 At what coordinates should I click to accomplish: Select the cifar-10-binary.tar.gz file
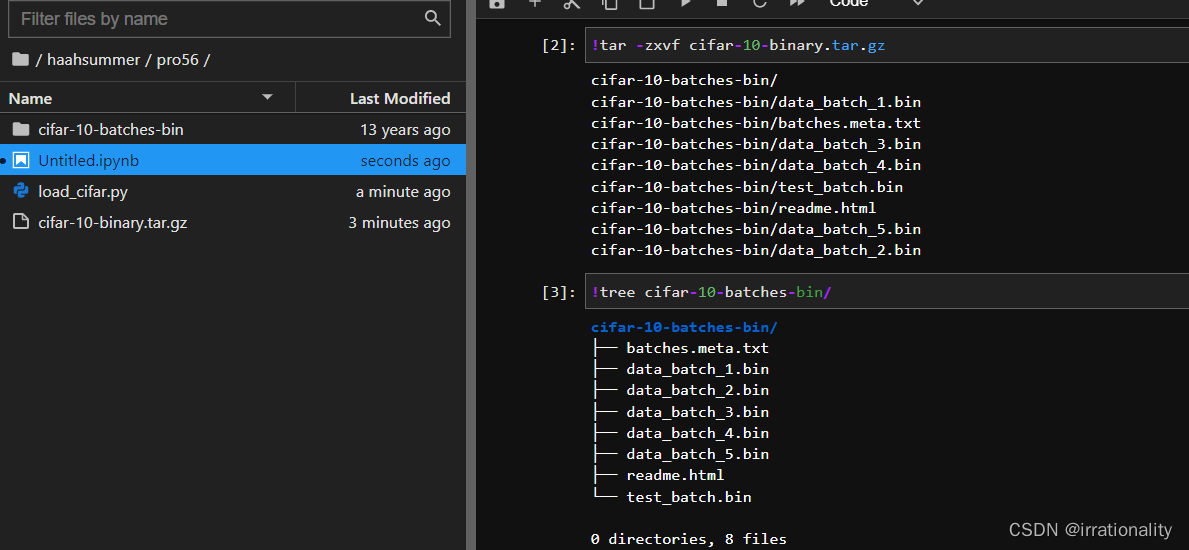point(233,222)
